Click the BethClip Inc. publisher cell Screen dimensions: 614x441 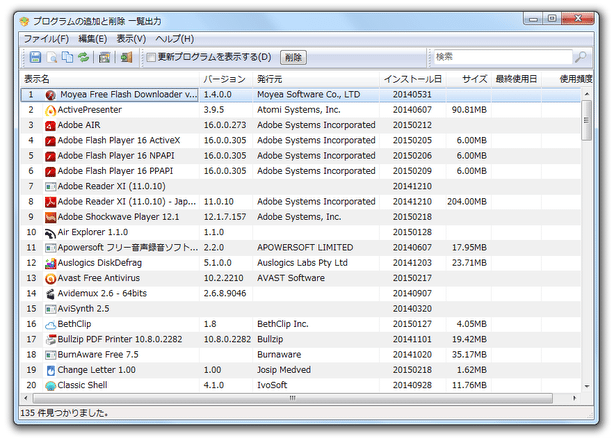[x=283, y=324]
